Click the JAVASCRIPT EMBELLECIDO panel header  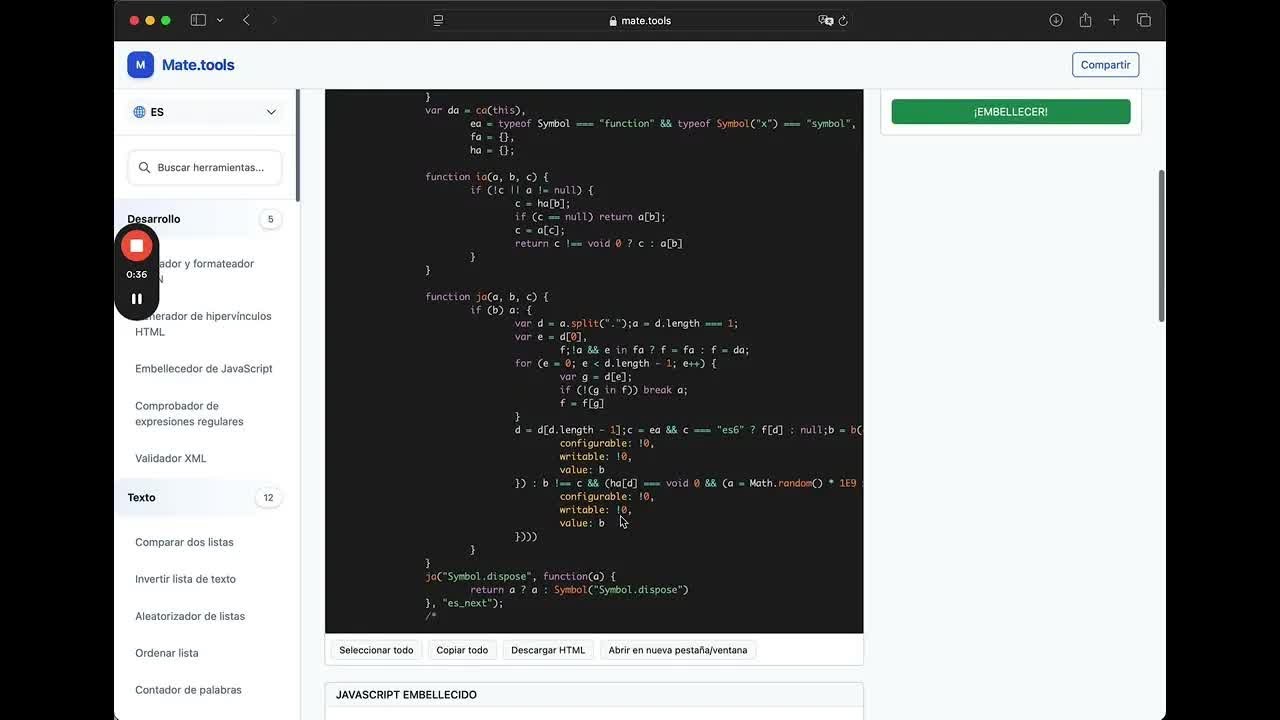coord(594,695)
